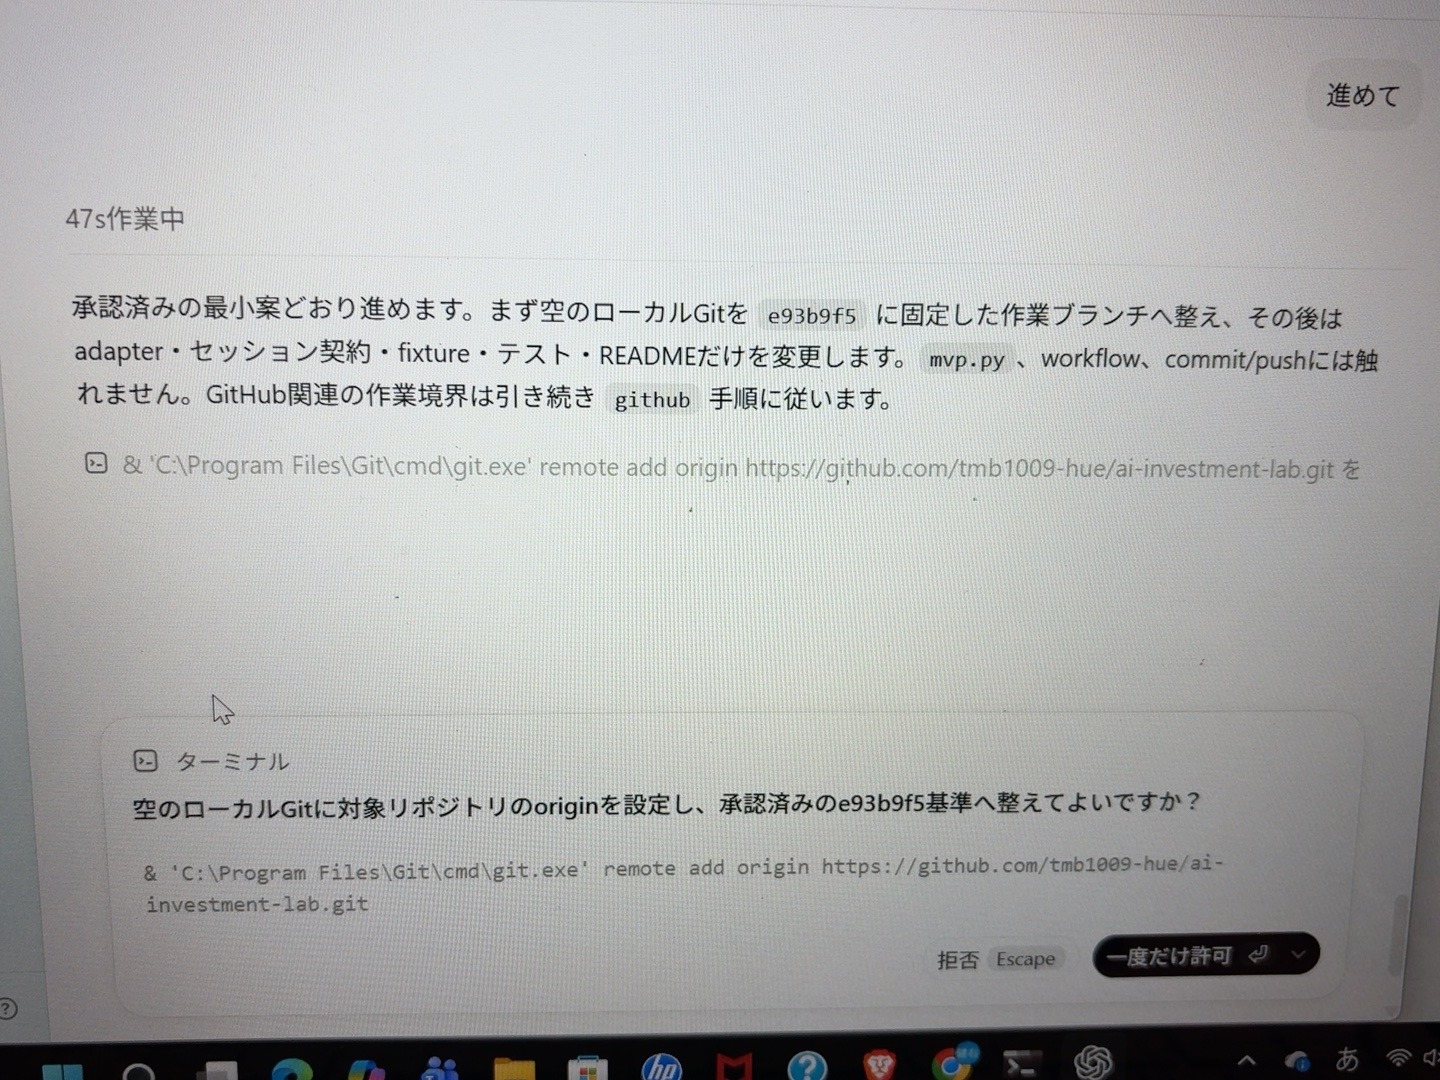Click the OneDrive cloud tray icon
Viewport: 1440px width, 1080px height.
[x=1297, y=1061]
